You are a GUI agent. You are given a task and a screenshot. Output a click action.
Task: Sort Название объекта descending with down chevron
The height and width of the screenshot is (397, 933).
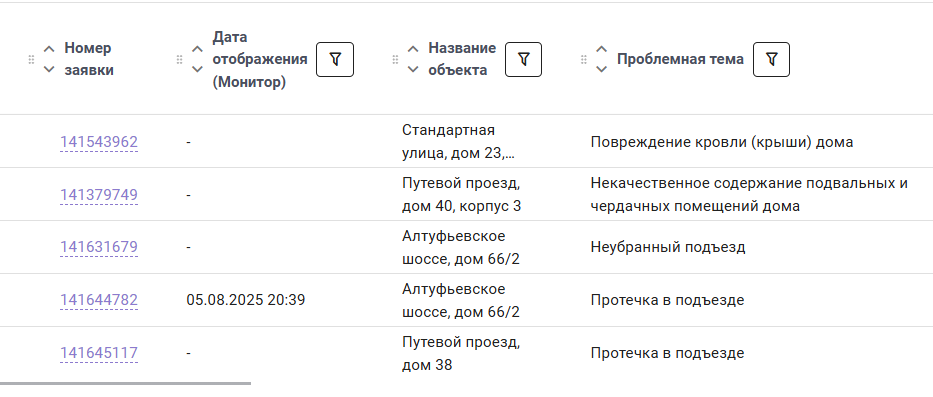pos(413,70)
